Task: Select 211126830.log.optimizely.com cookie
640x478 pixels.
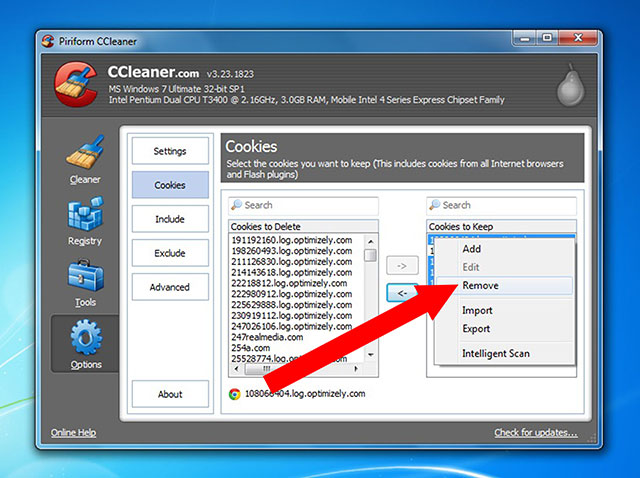Action: pos(292,262)
